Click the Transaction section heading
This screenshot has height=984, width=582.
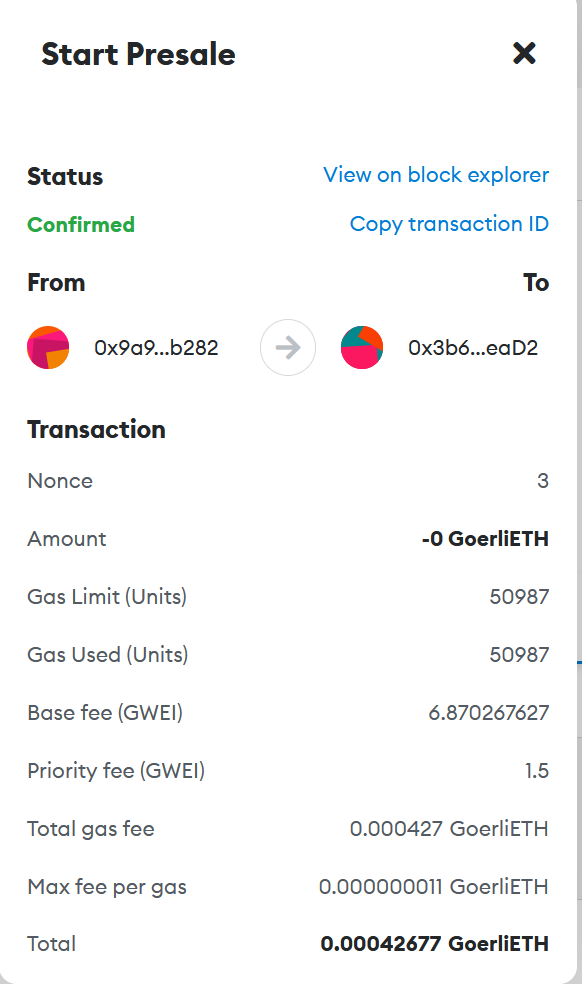(x=96, y=430)
